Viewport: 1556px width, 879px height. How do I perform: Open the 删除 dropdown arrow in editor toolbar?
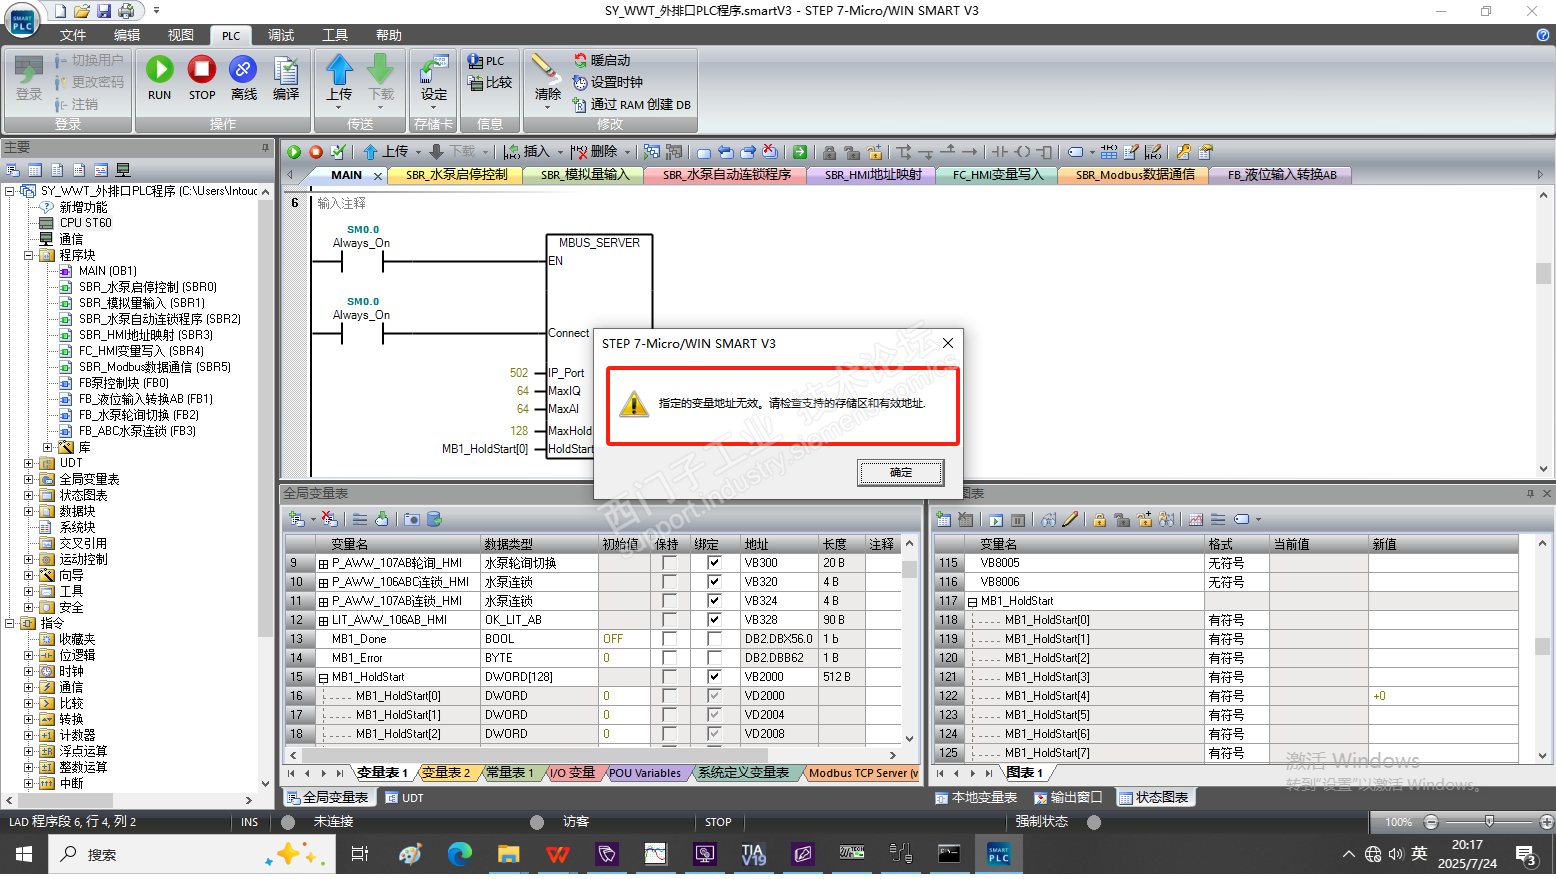pos(628,152)
